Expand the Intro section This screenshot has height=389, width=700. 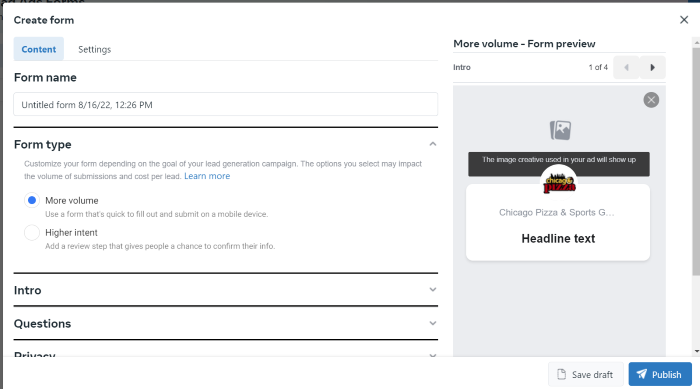tap(433, 290)
